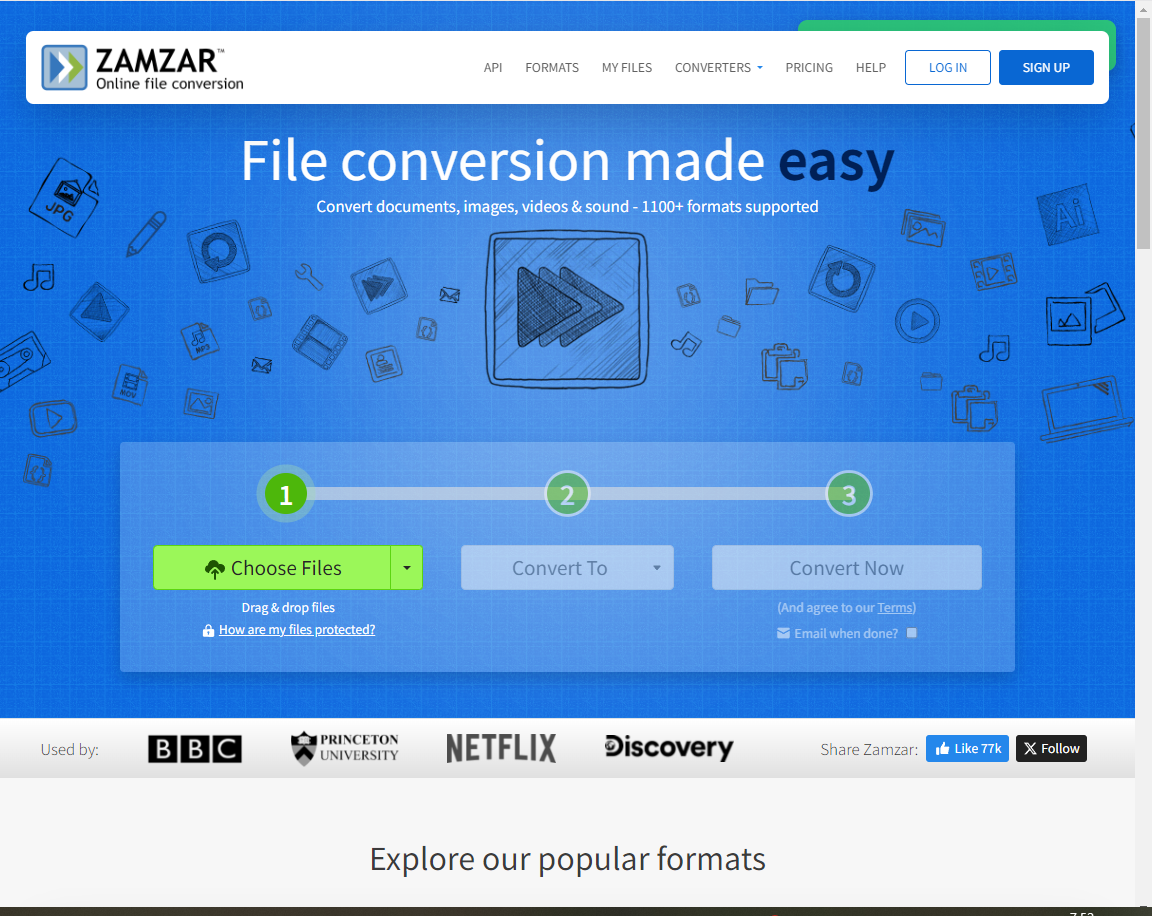Click the Used by: label
This screenshot has width=1152, height=916.
(70, 749)
